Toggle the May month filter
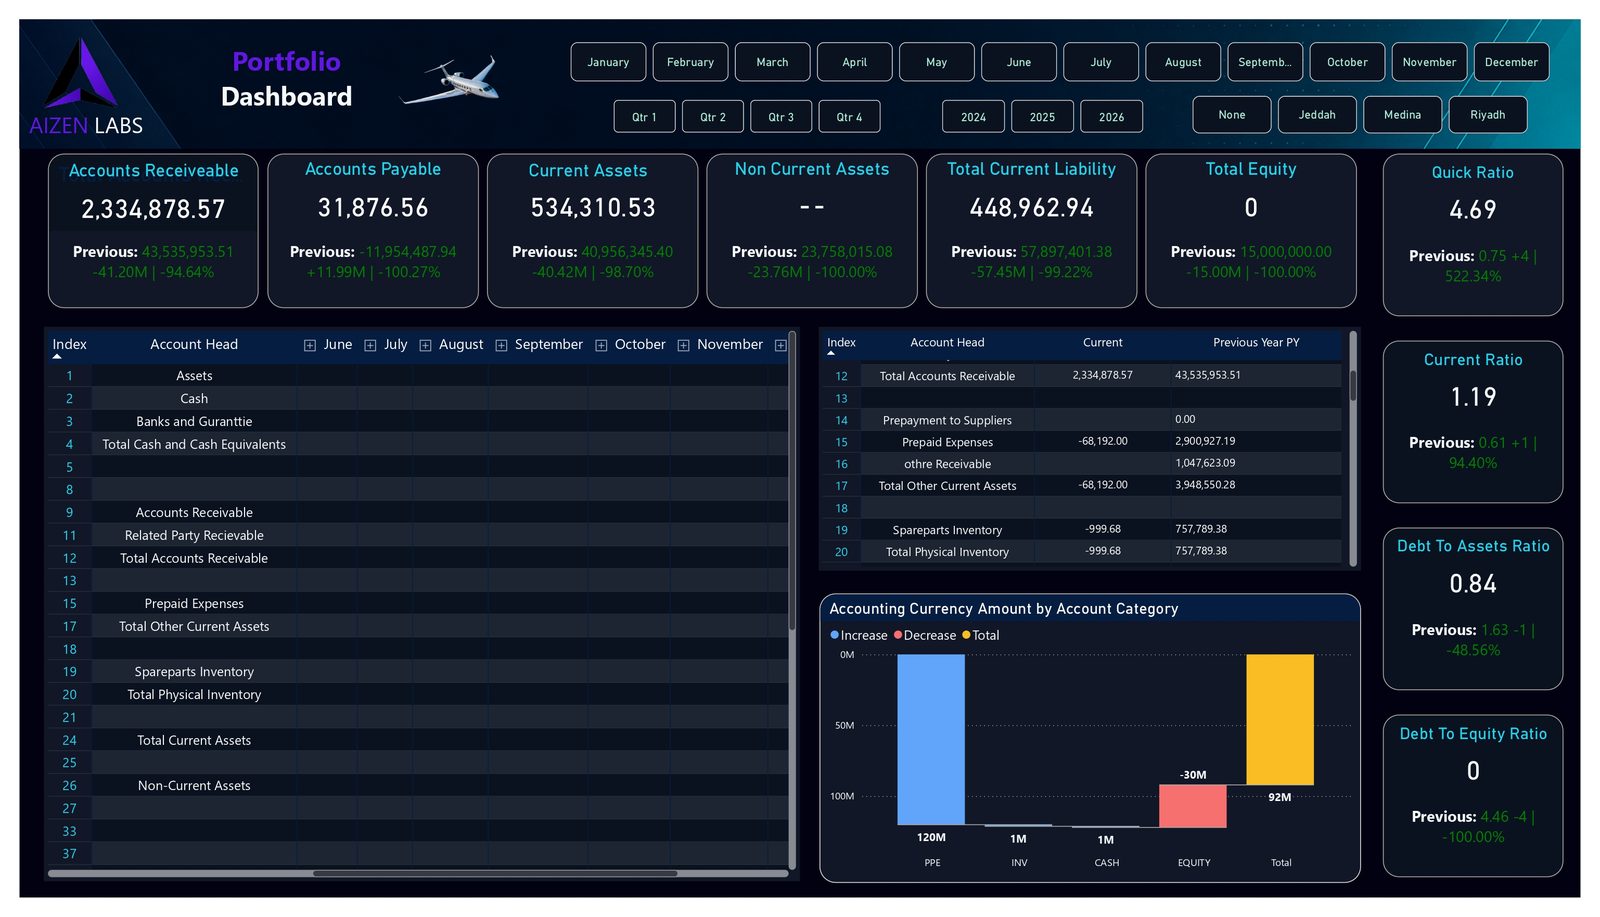 point(936,62)
